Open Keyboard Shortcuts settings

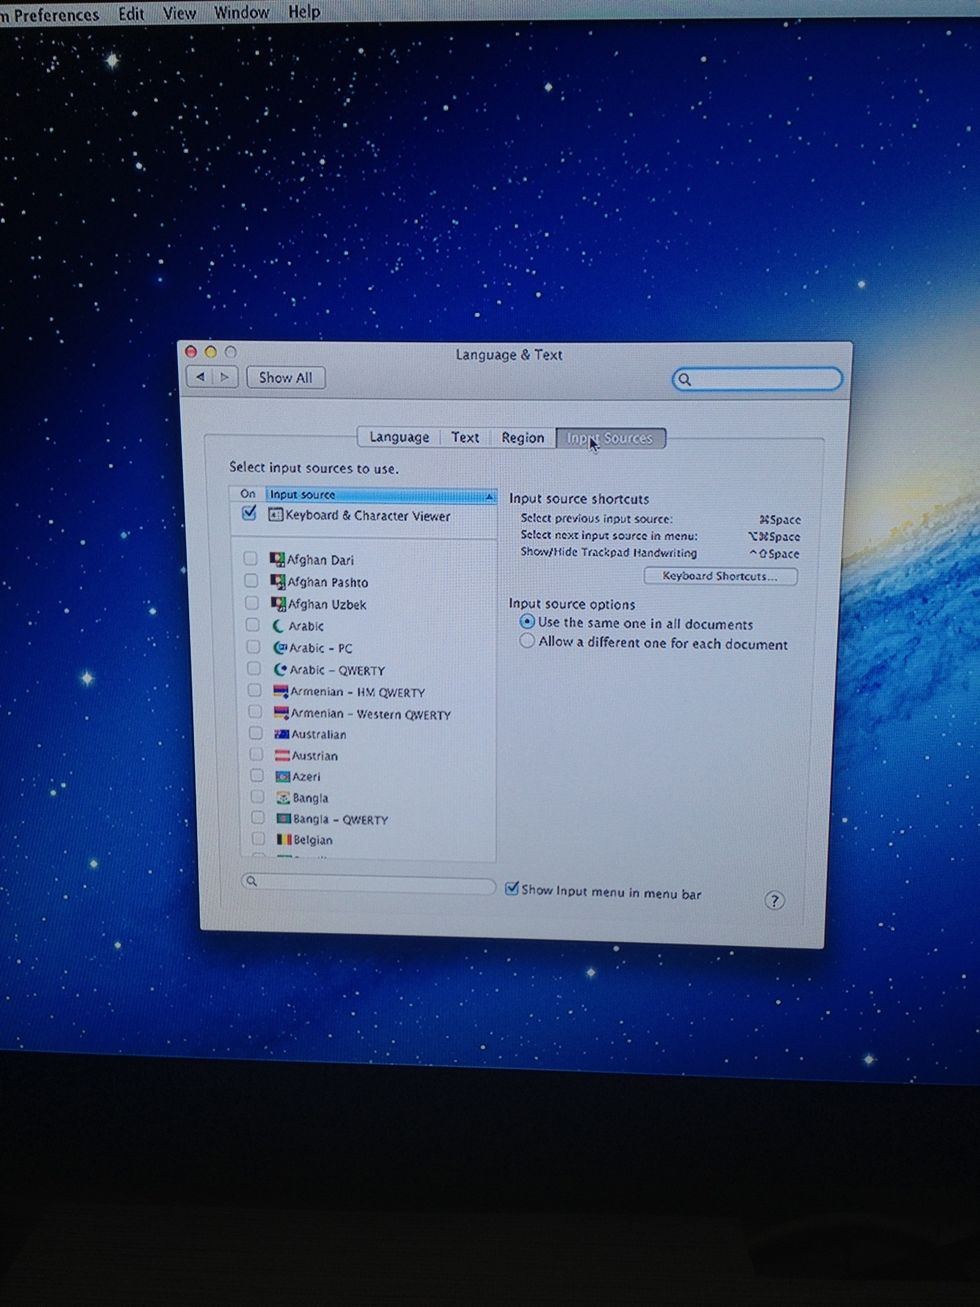(x=720, y=576)
